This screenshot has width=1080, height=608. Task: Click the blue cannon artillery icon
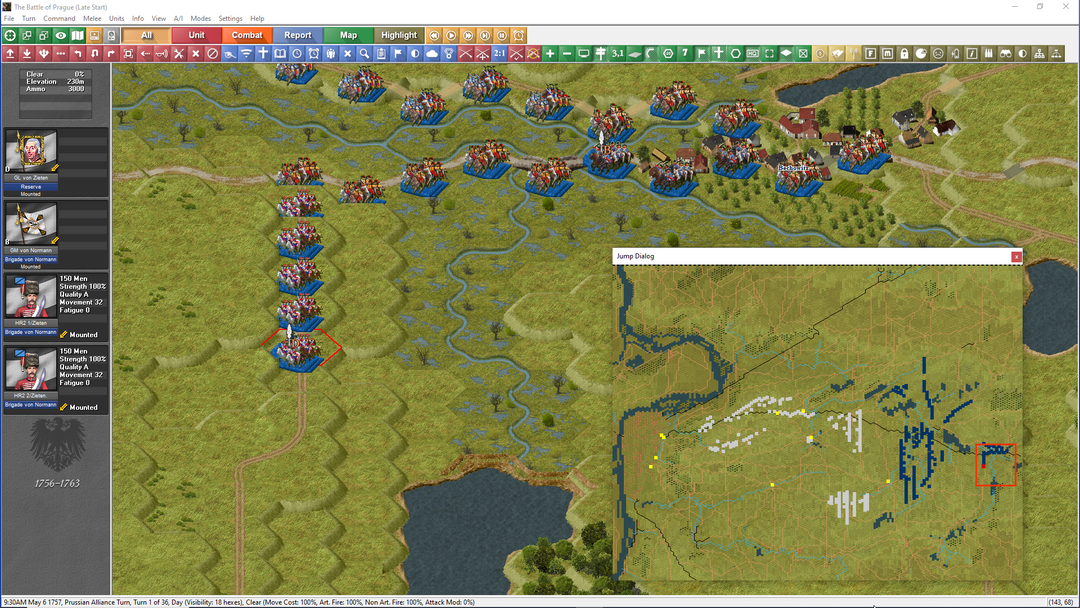click(229, 54)
